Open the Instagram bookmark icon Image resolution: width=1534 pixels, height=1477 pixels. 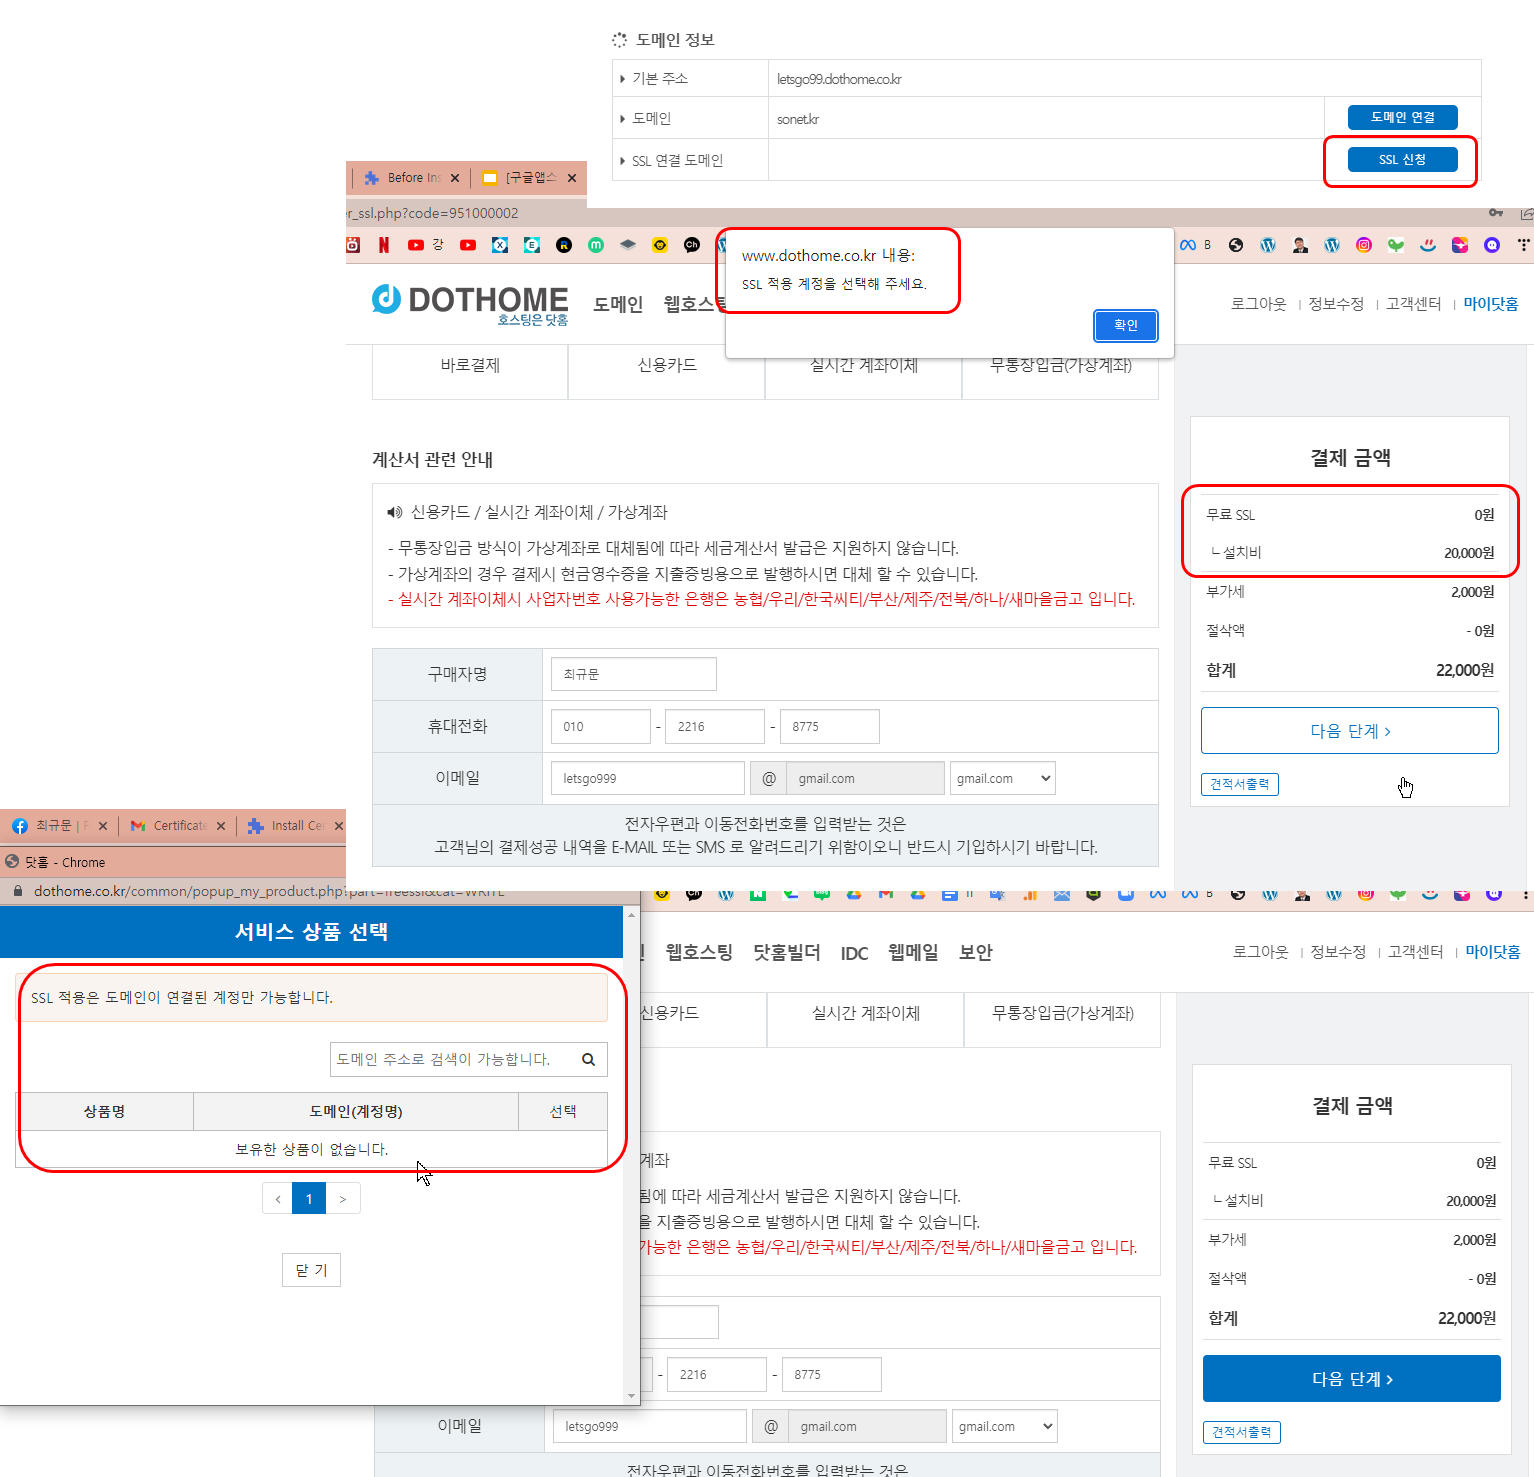(x=1363, y=245)
